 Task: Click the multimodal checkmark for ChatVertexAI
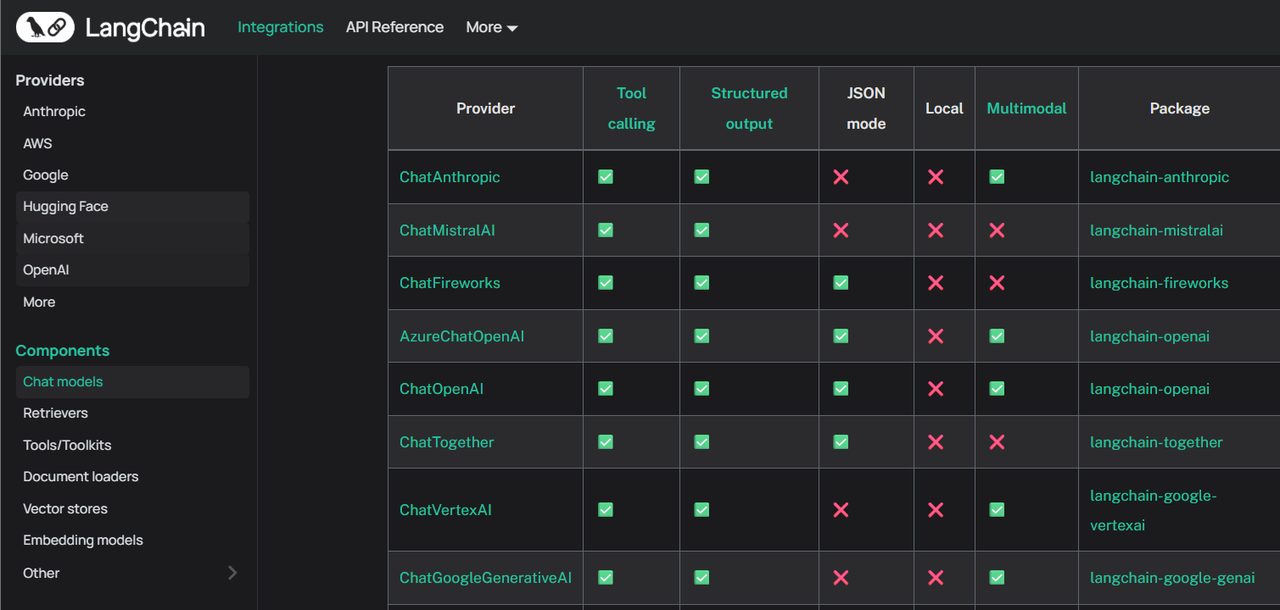[x=997, y=510]
